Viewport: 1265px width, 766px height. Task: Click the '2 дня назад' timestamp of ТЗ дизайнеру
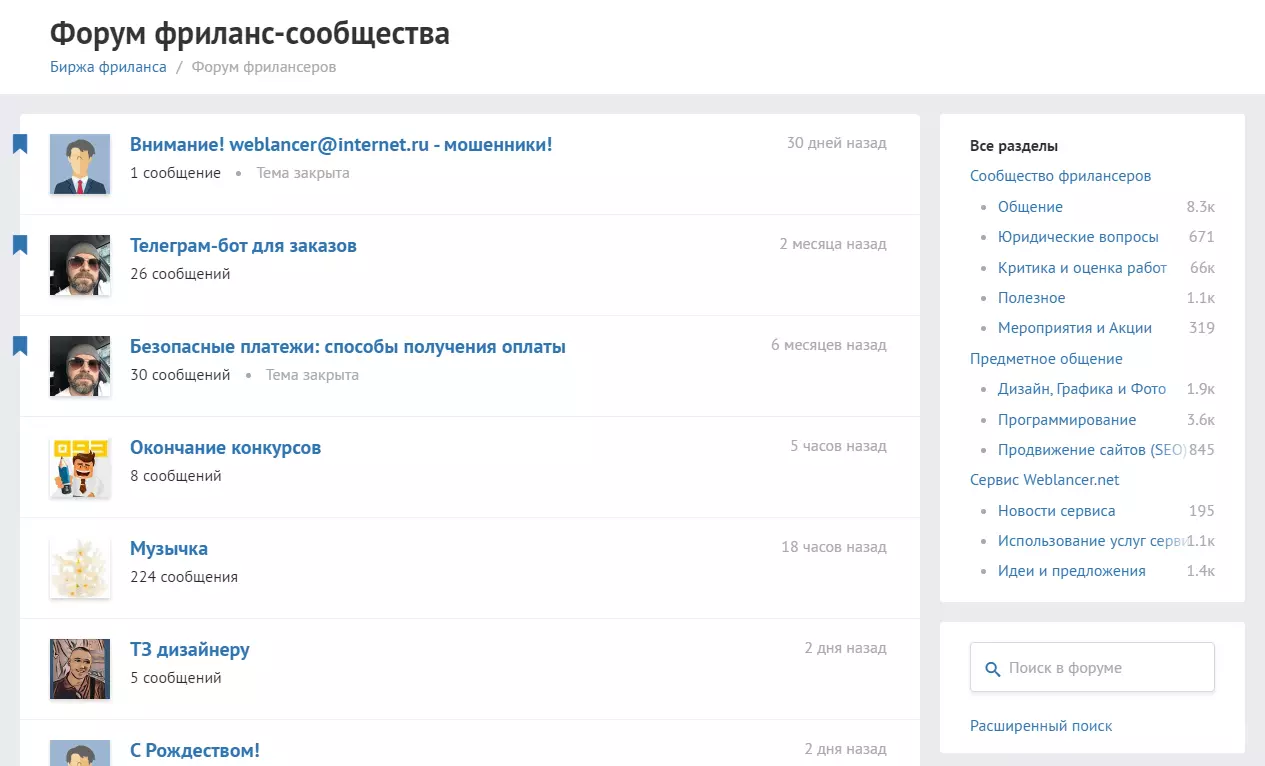[x=845, y=648]
